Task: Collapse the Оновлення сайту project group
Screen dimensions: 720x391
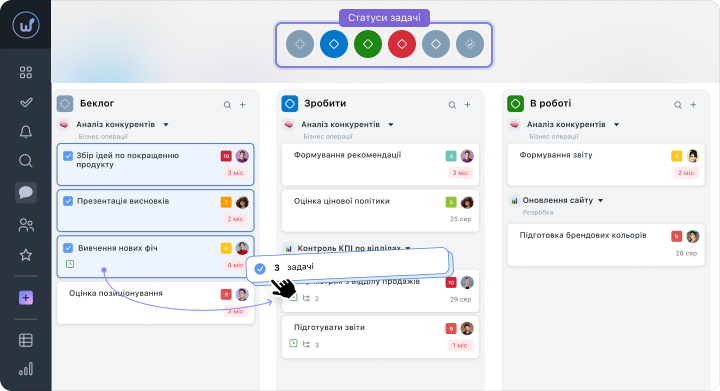Action: point(600,201)
